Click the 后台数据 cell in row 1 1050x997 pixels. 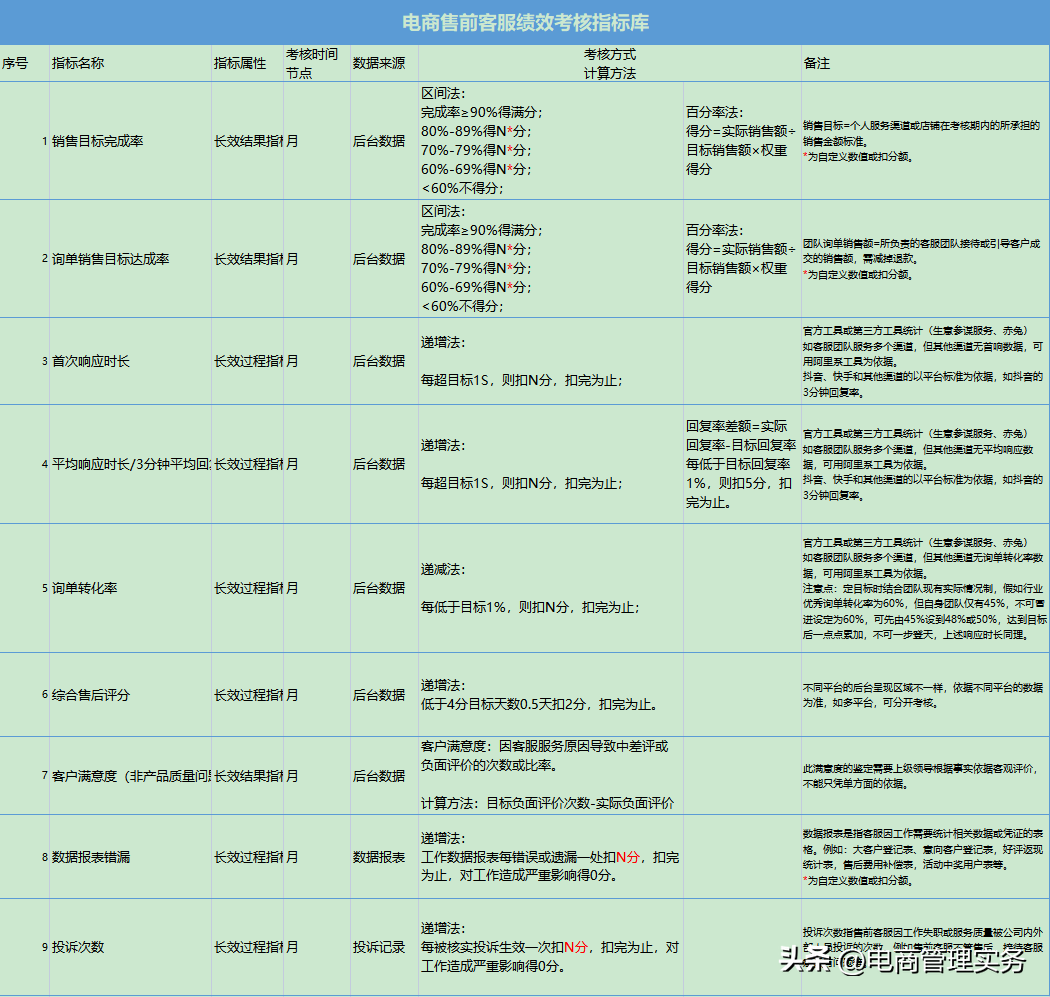coord(380,142)
